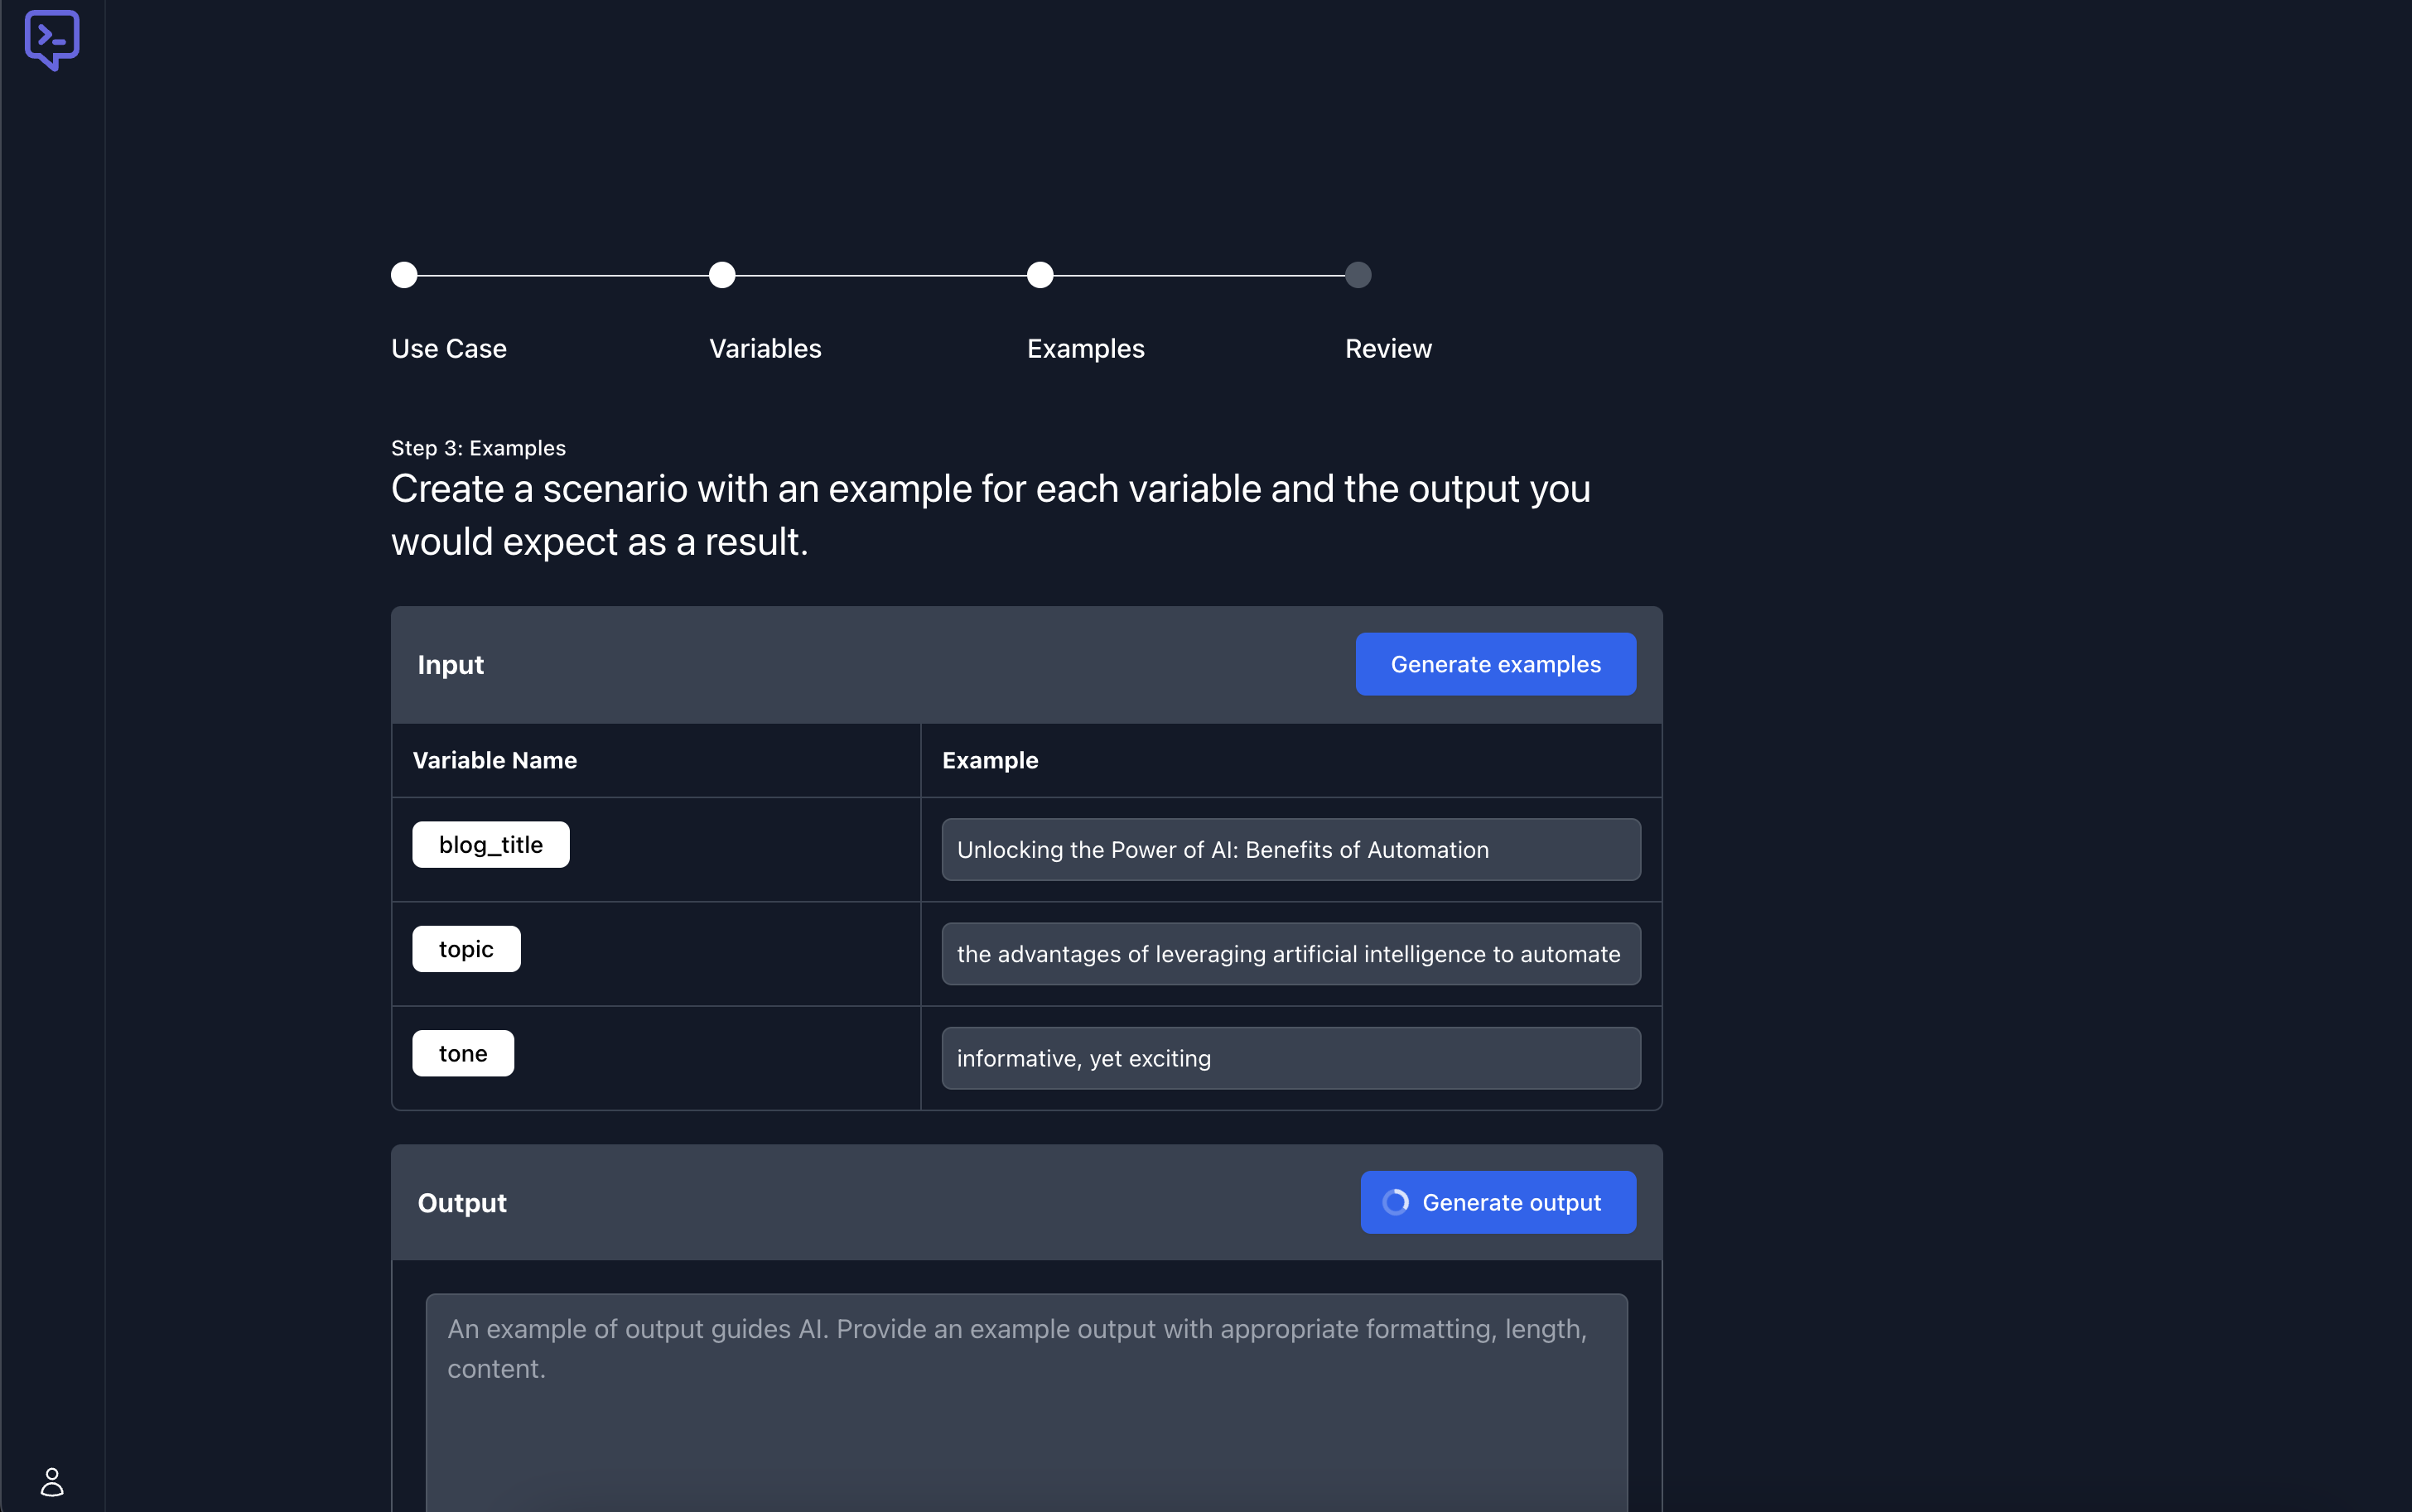The width and height of the screenshot is (2412, 1512).
Task: Click the Examples step dot
Action: click(x=1040, y=275)
